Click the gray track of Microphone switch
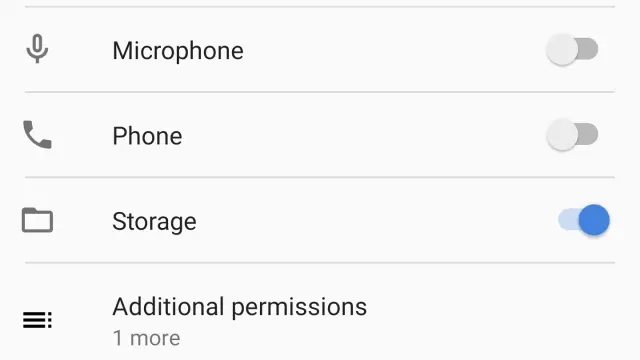Screen dimensions: 640x360 (x=589, y=49)
